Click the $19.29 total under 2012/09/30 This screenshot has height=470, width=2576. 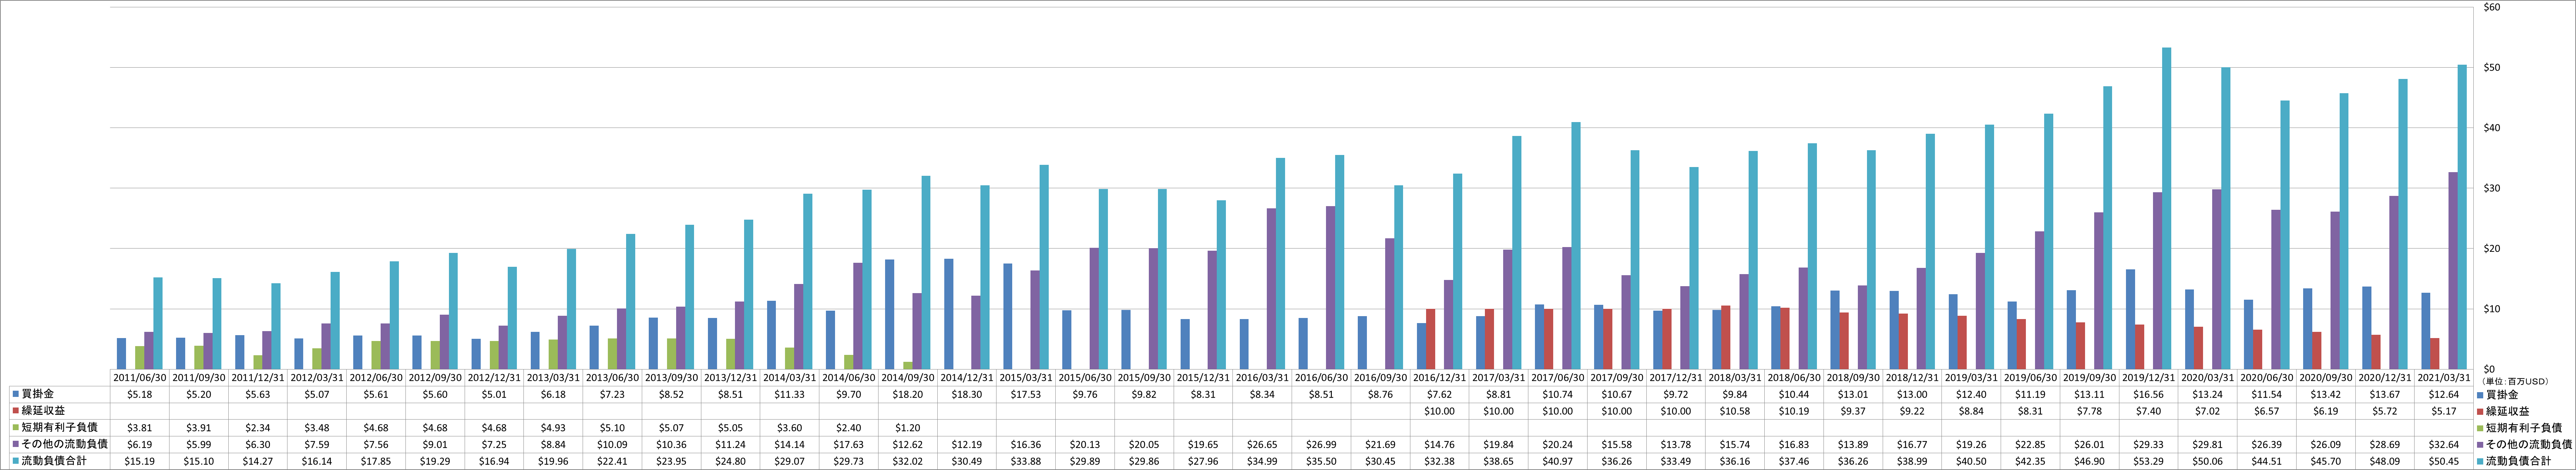pos(435,461)
